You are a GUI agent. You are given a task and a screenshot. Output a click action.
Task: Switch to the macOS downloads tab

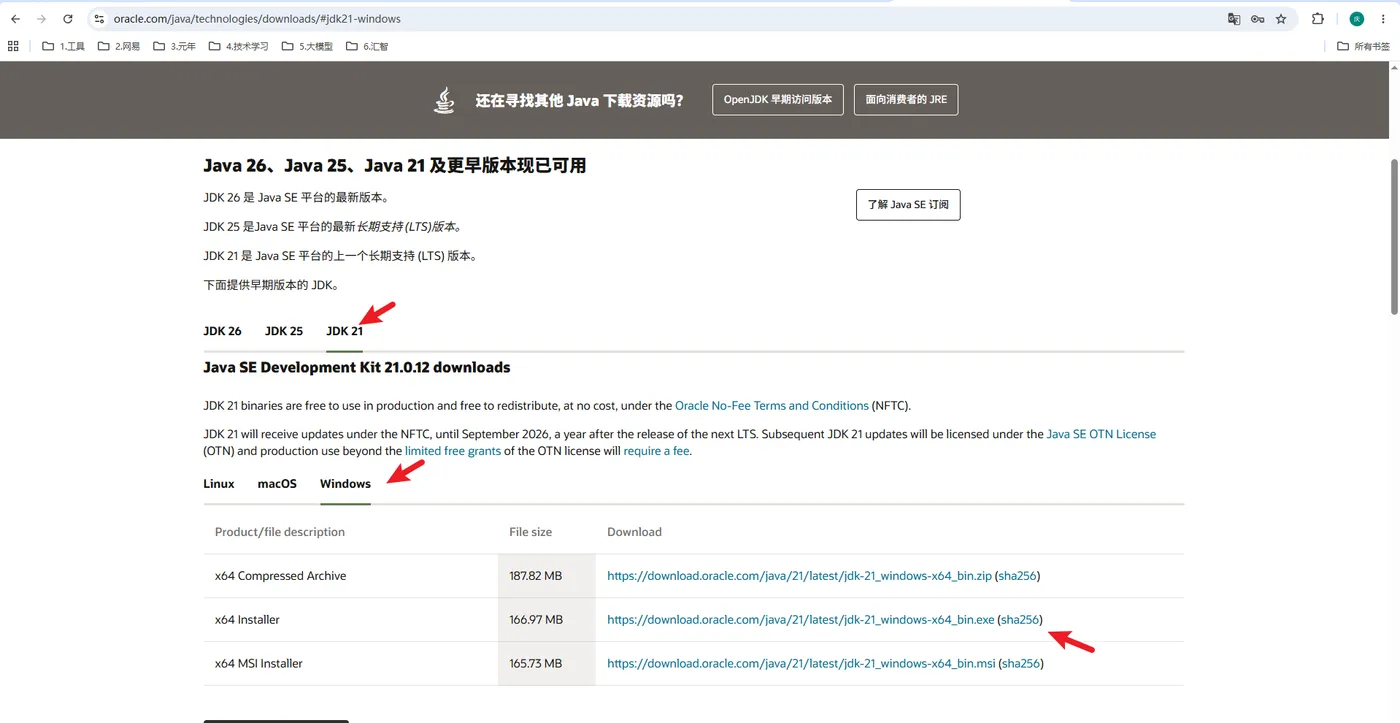pos(277,484)
